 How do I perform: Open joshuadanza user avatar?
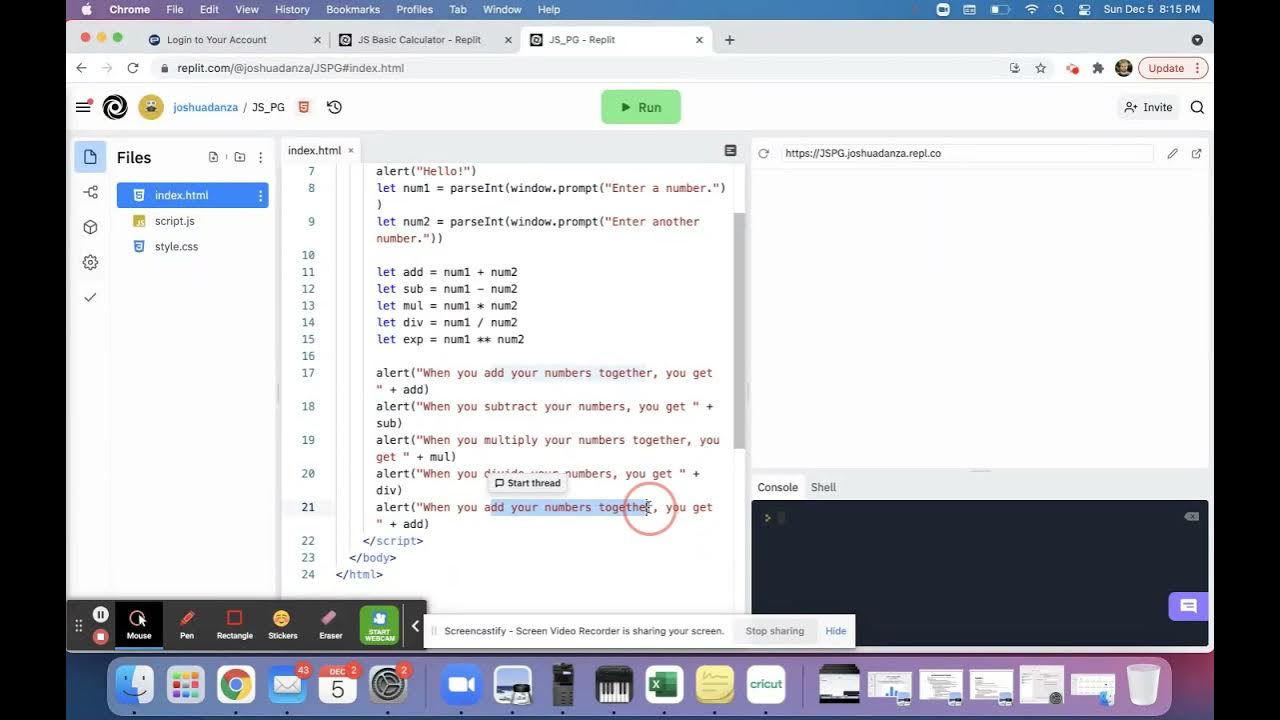point(151,107)
